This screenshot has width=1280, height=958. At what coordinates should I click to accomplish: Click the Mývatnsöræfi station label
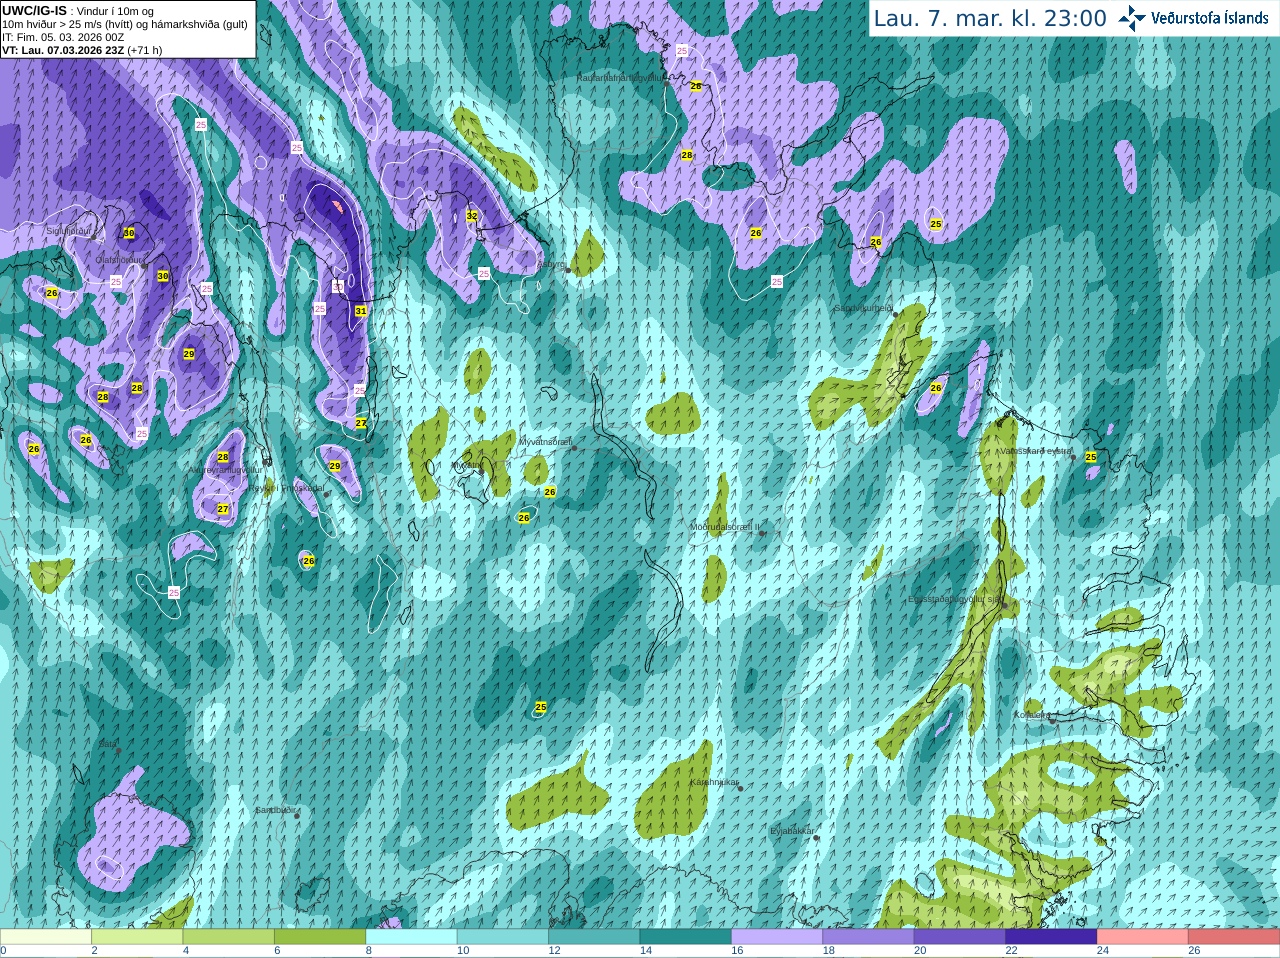(545, 441)
